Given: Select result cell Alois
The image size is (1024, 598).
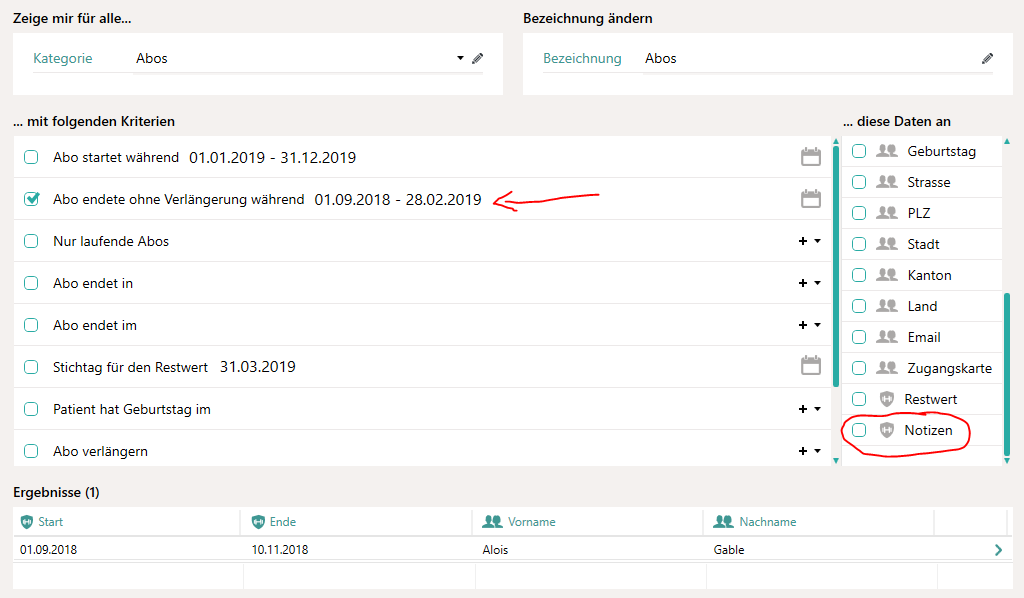Looking at the screenshot, I should (x=495, y=550).
